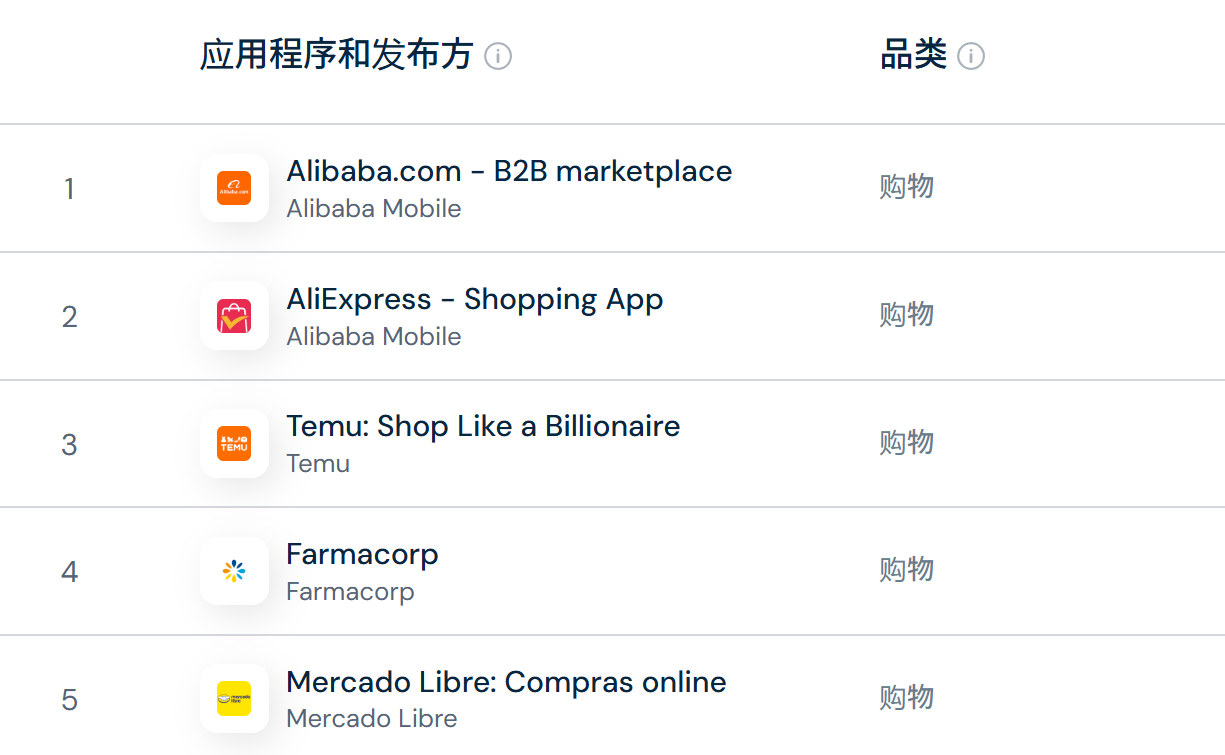The image size is (1225, 755).
Task: Click Alibaba Mobile publisher under AliExpress
Action: click(x=374, y=337)
